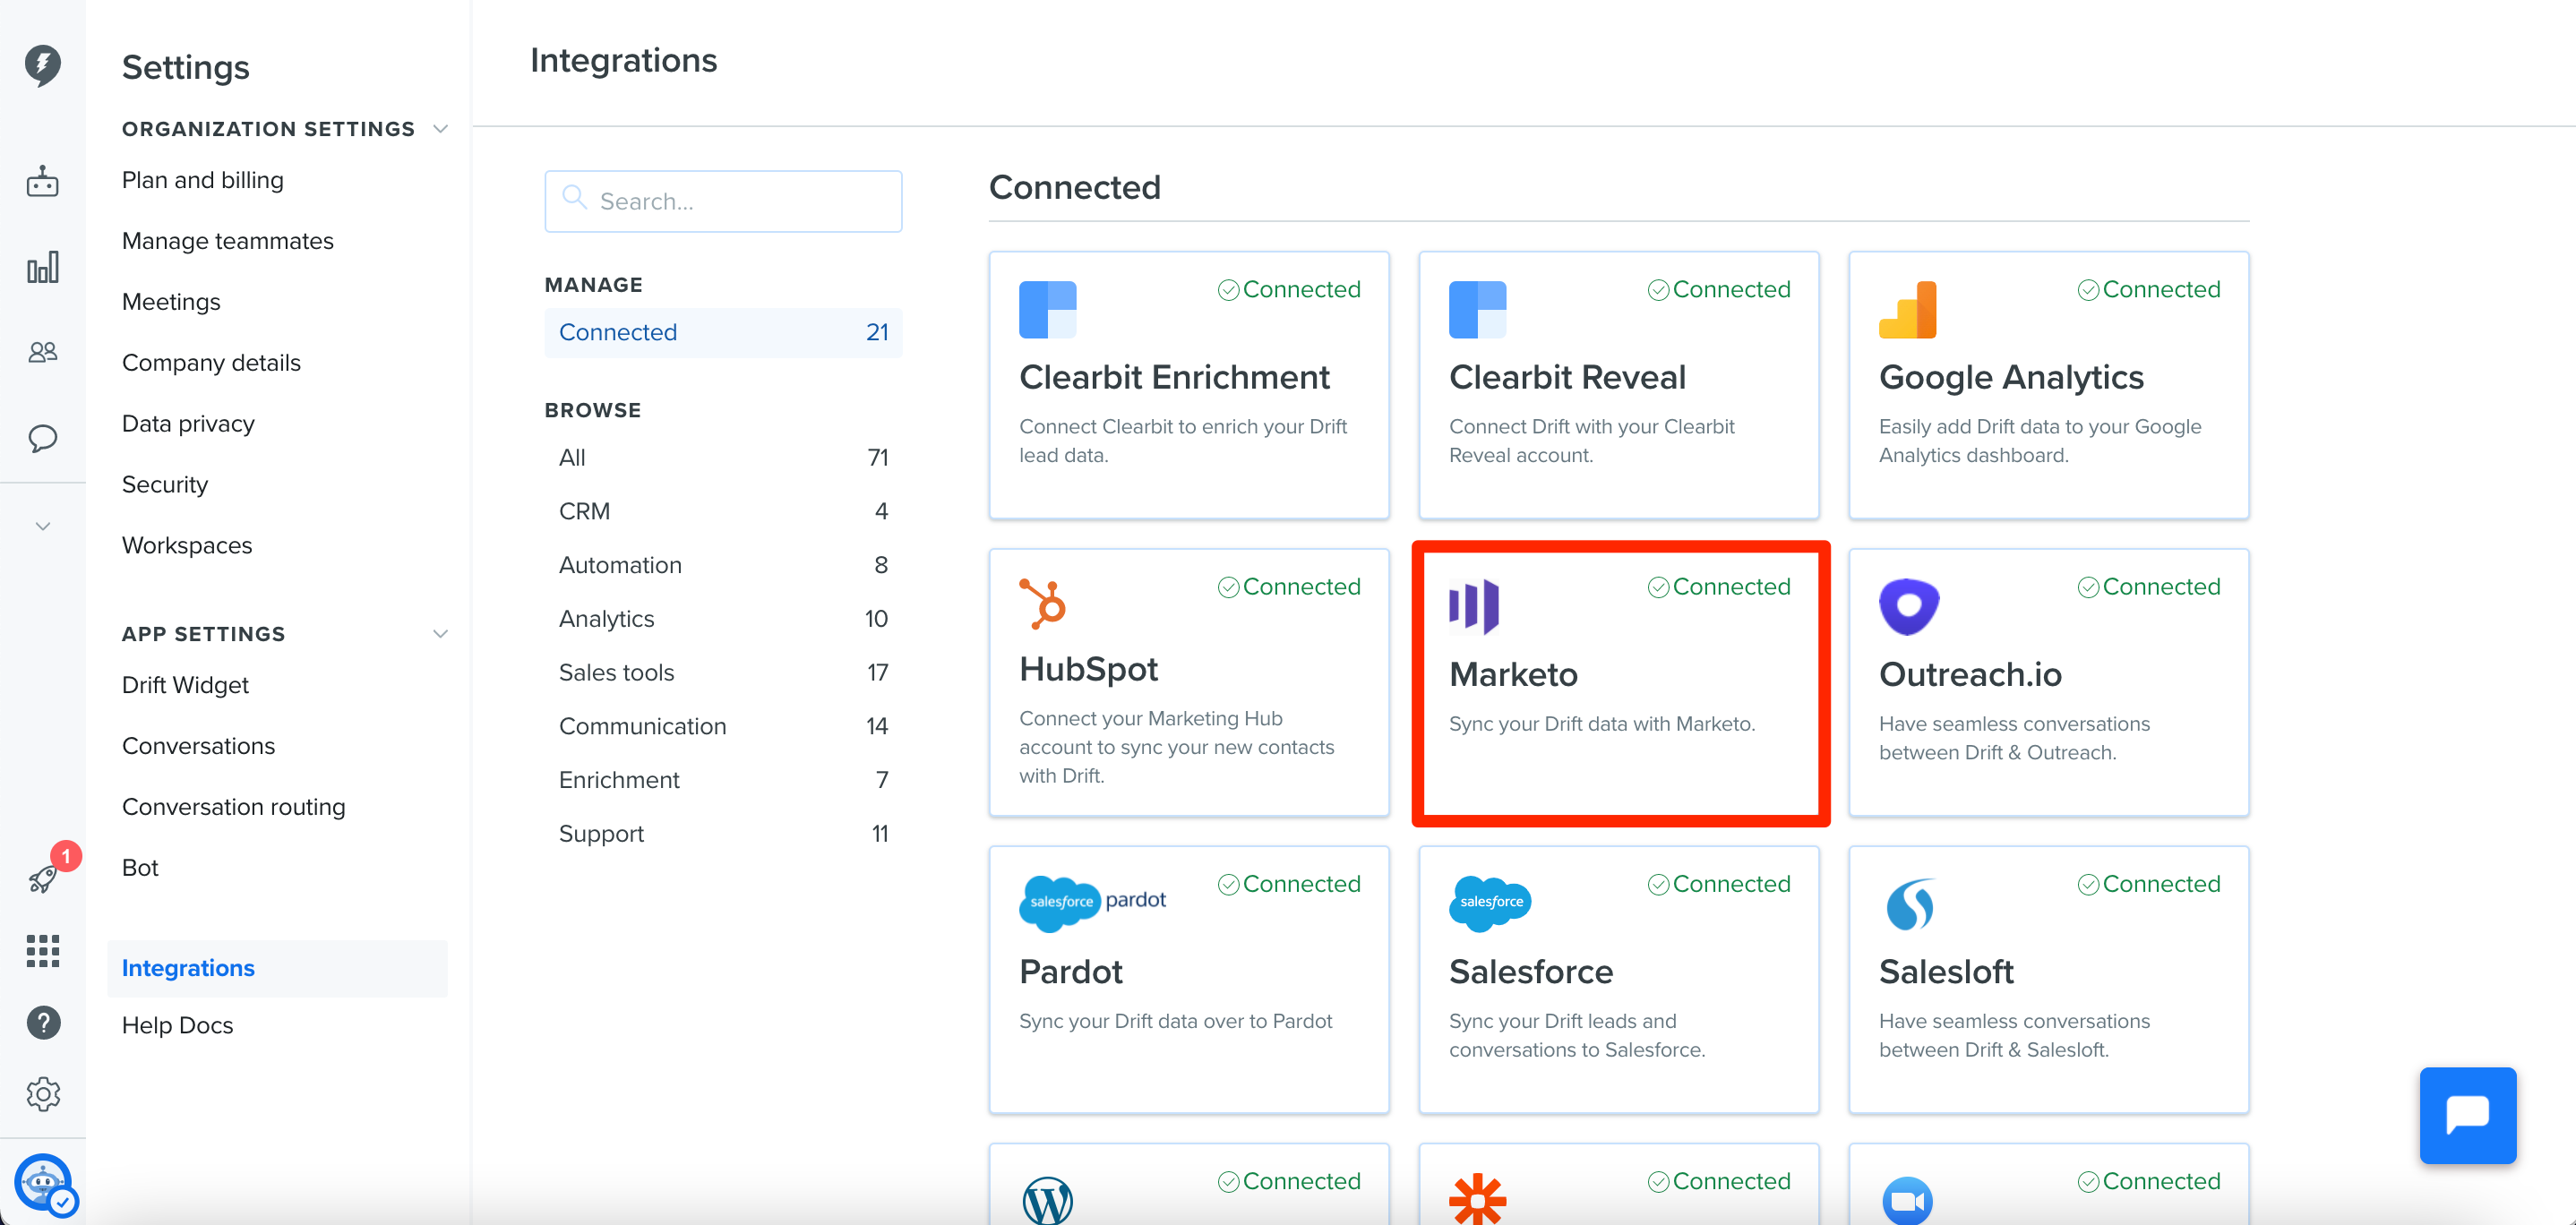
Task: Open the Drift Widget settings
Action: 185,685
